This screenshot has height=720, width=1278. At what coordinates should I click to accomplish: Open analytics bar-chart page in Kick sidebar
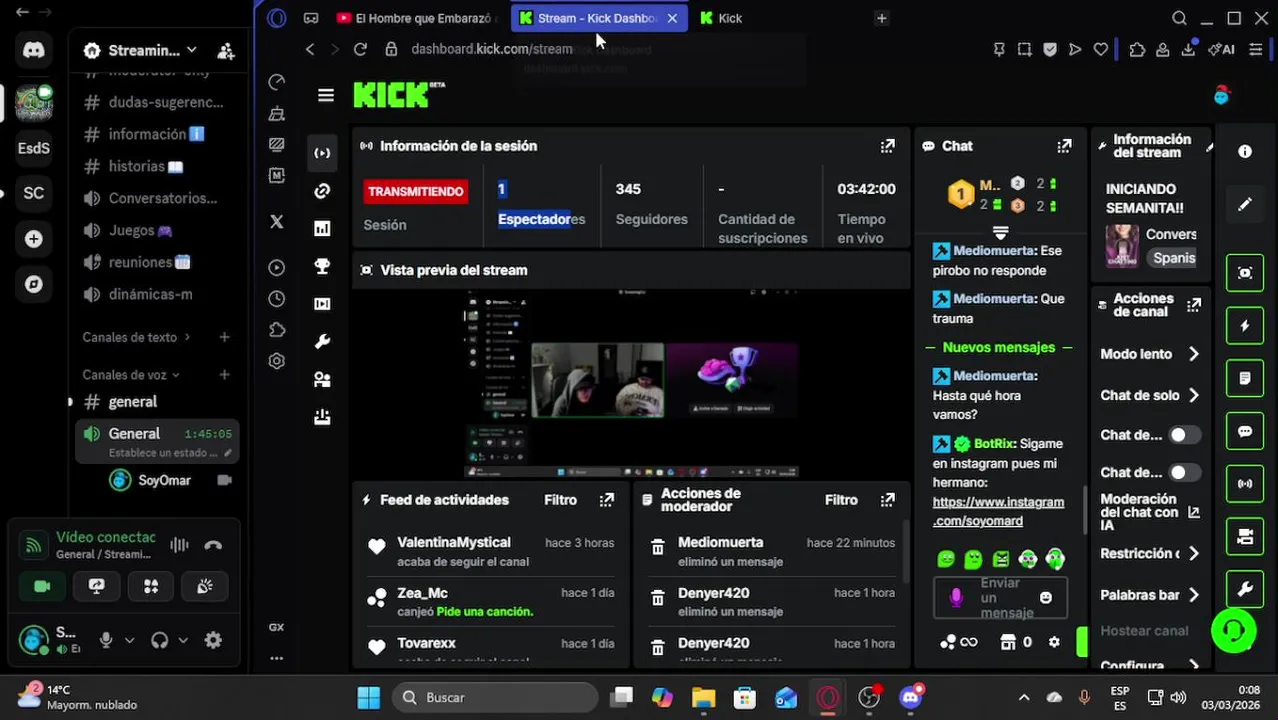(322, 229)
